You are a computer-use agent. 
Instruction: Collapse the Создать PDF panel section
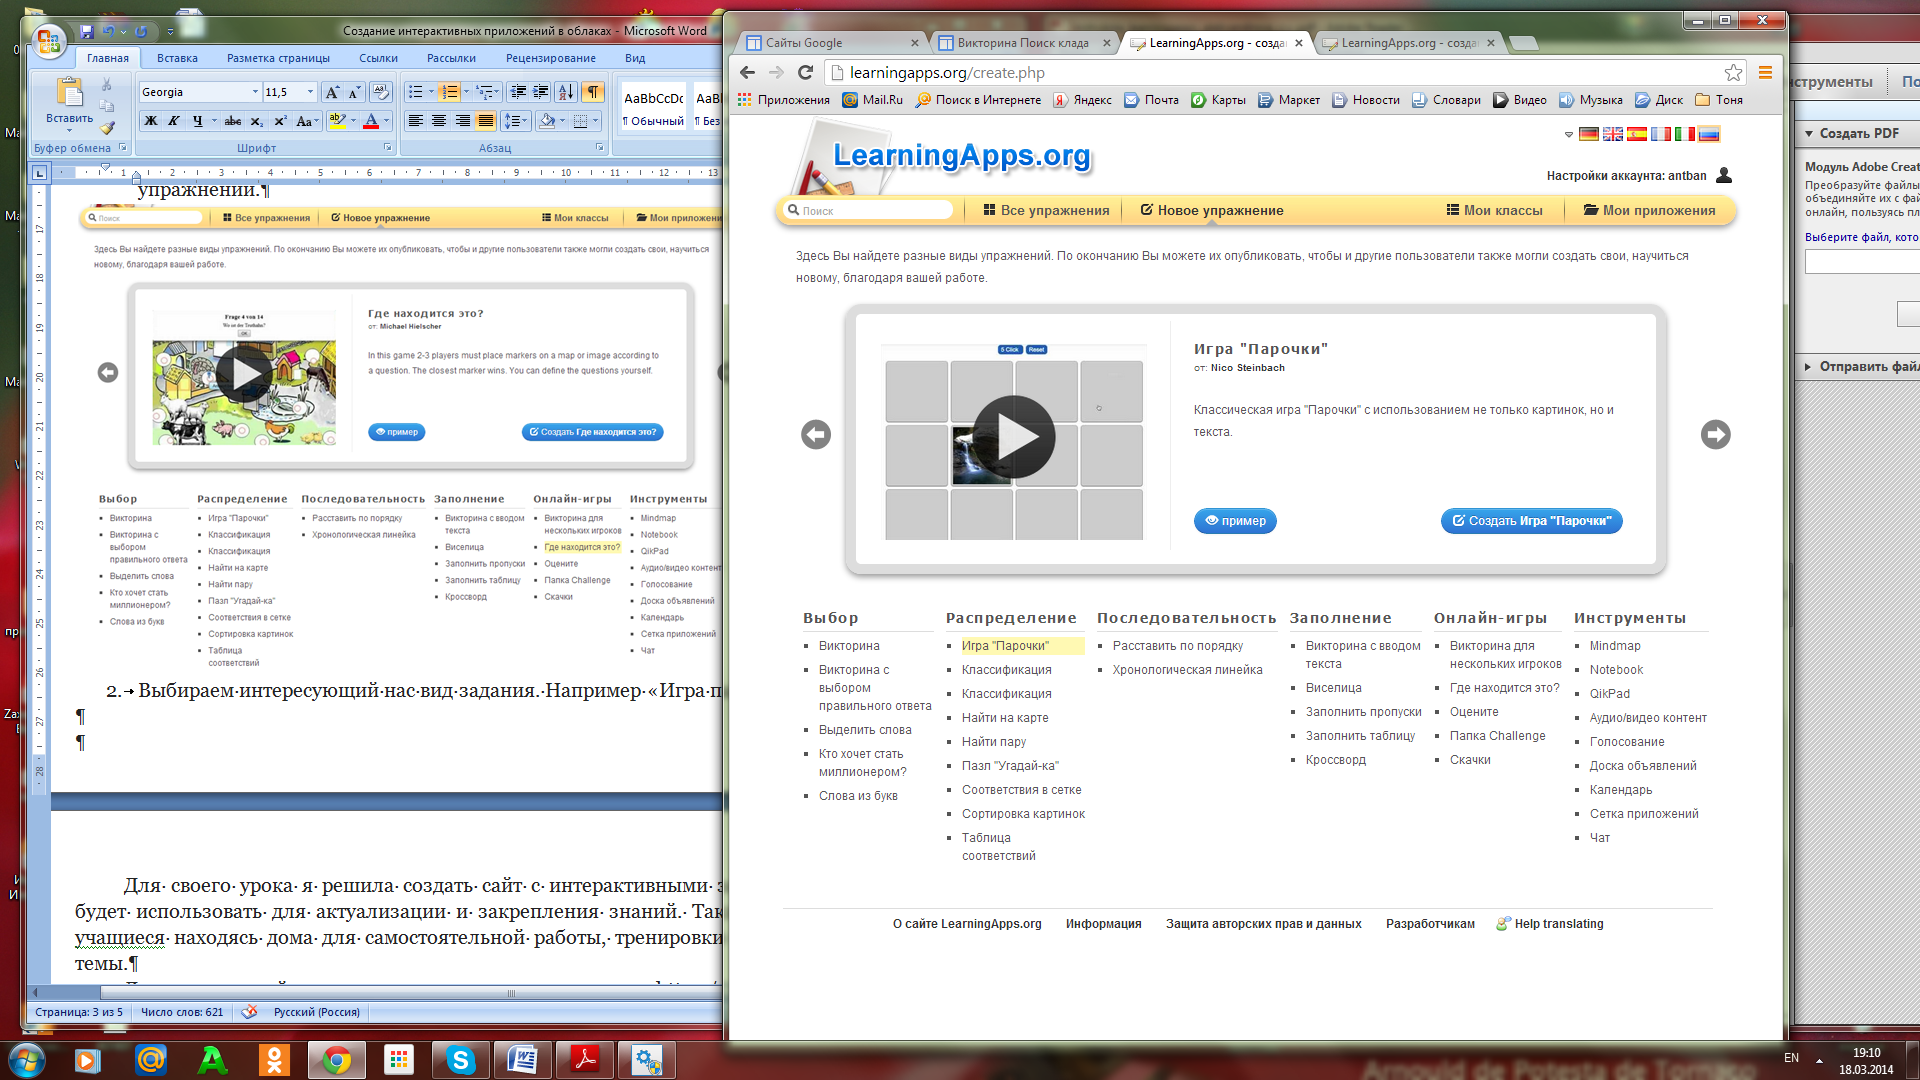tap(1809, 133)
